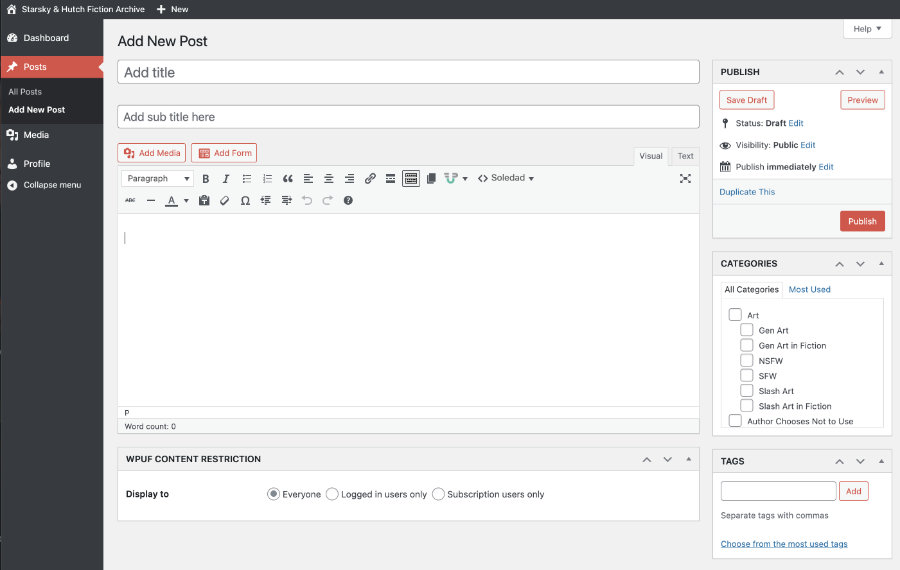This screenshot has width=900, height=570.
Task: Click the Add Media button
Action: 152,153
